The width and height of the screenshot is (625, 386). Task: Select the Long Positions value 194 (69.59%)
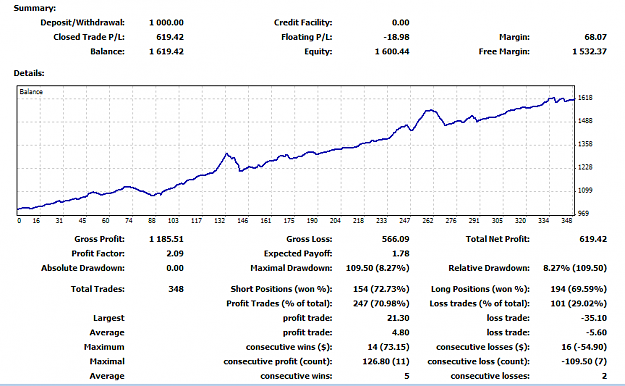[578, 289]
